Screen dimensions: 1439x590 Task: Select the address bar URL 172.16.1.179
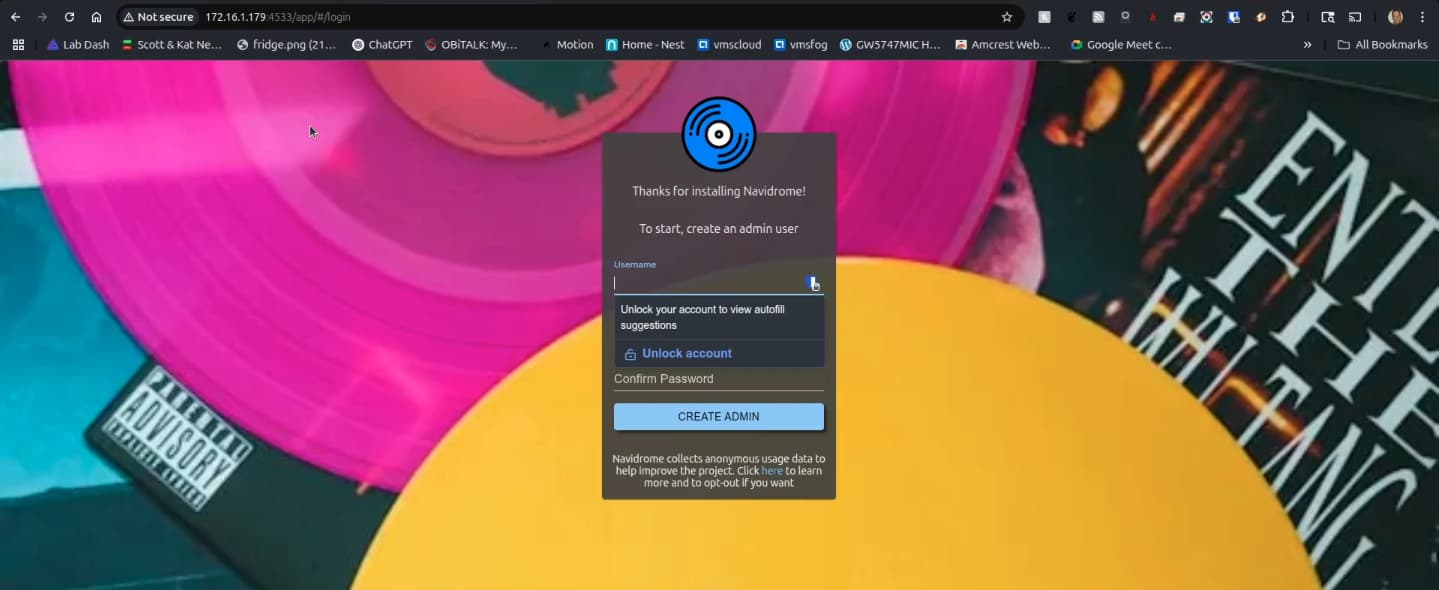(277, 17)
